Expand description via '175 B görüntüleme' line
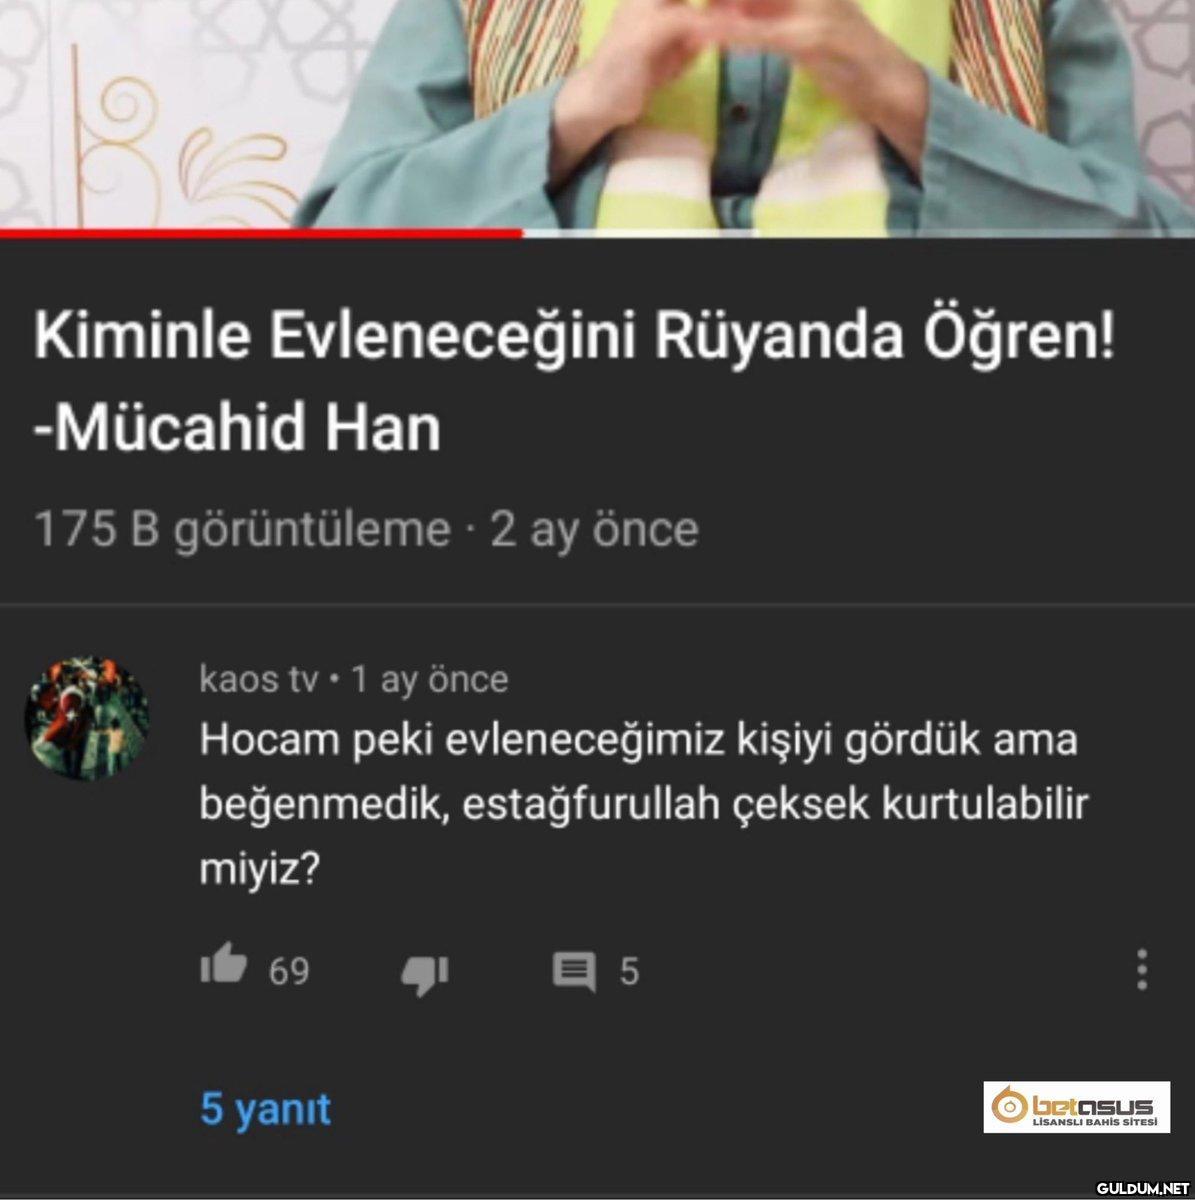Viewport: 1195px width, 1200px height. point(242,529)
